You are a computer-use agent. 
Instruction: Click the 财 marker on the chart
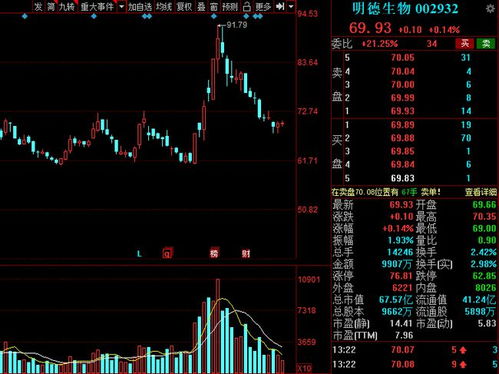[246, 253]
